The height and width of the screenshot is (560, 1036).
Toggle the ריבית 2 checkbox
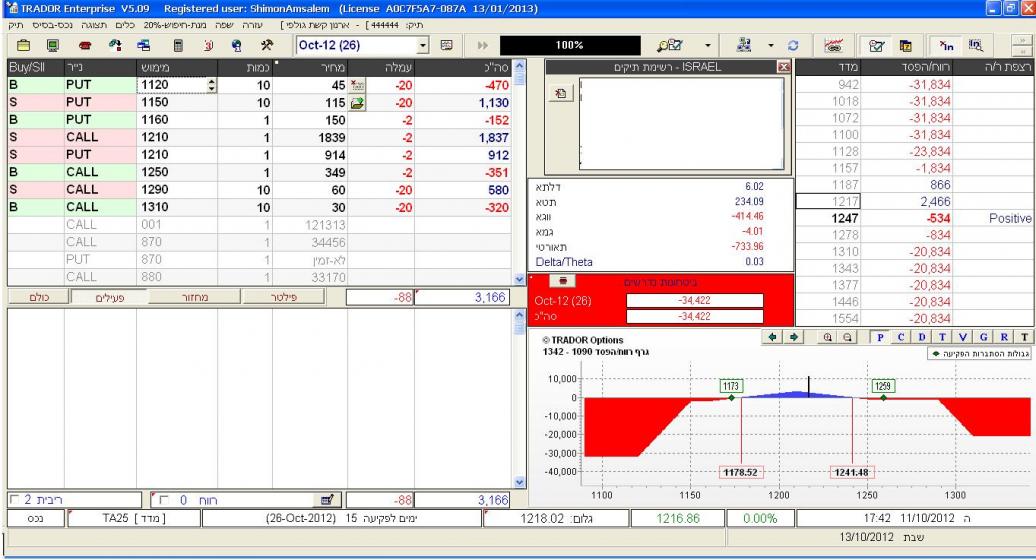(x=12, y=499)
